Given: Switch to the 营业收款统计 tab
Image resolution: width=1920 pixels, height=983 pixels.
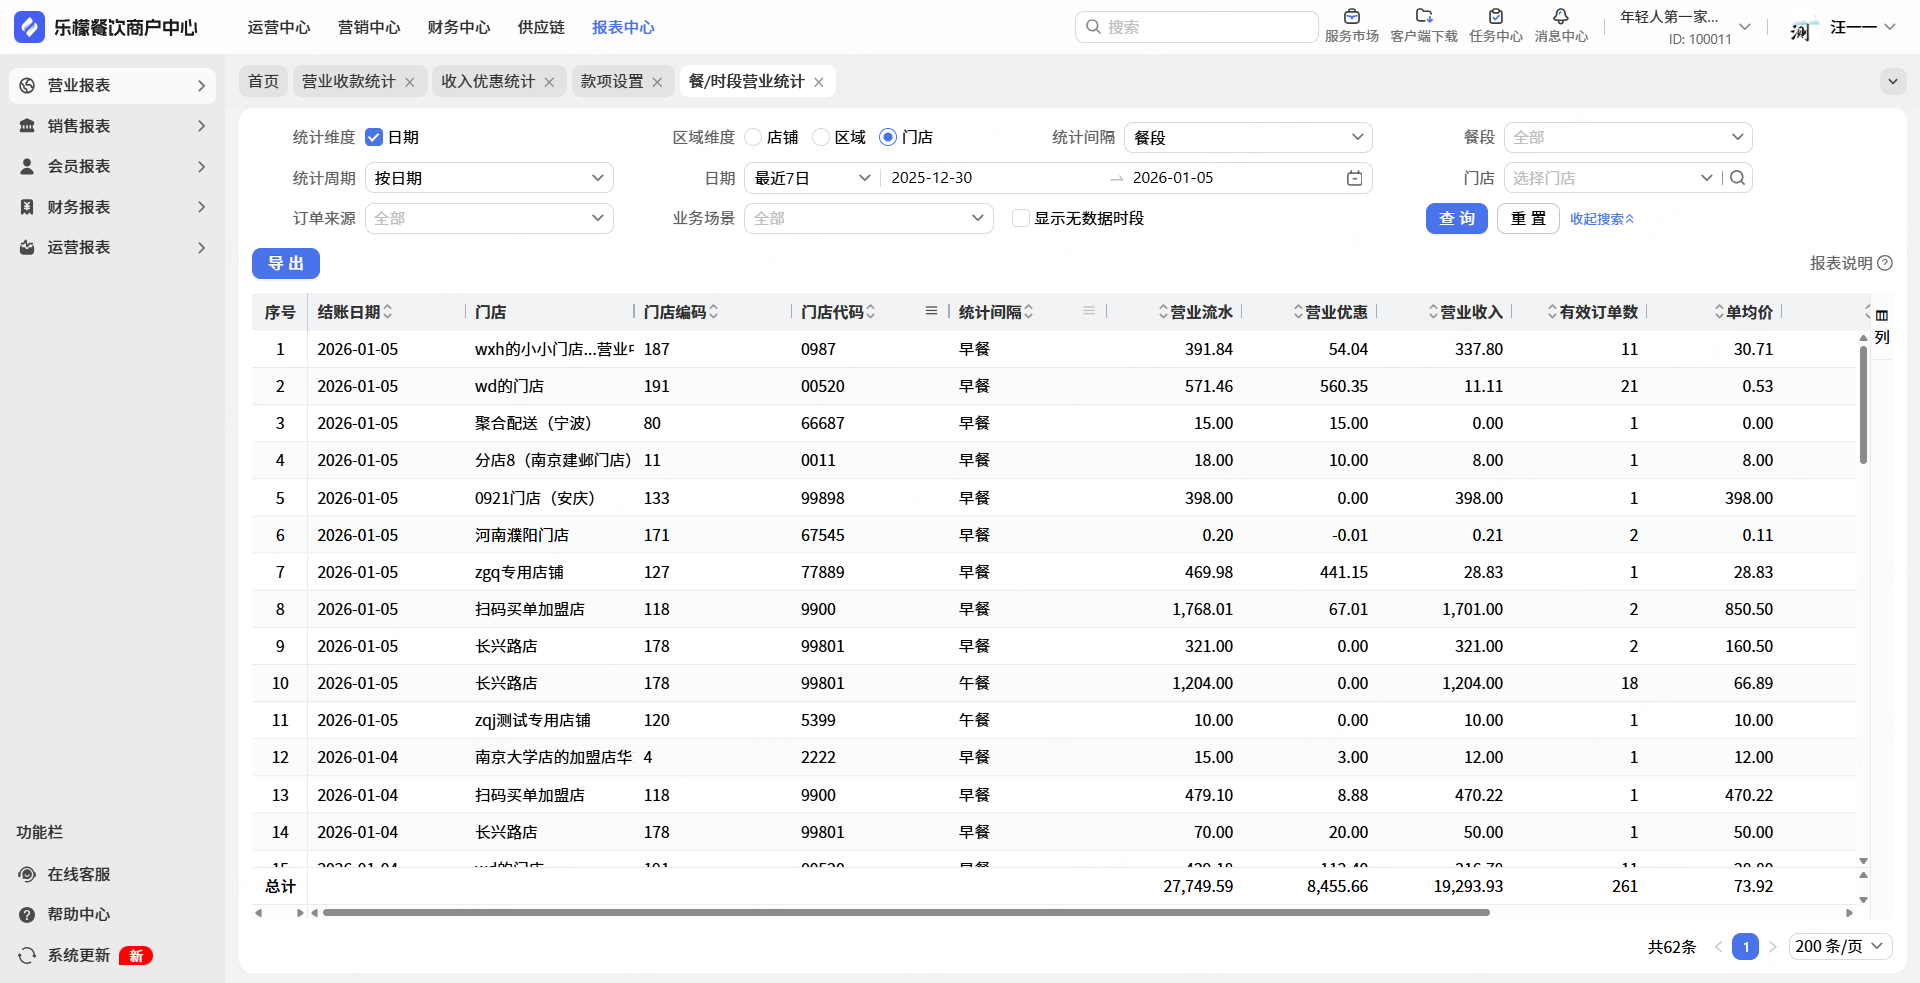Looking at the screenshot, I should pyautogui.click(x=348, y=82).
